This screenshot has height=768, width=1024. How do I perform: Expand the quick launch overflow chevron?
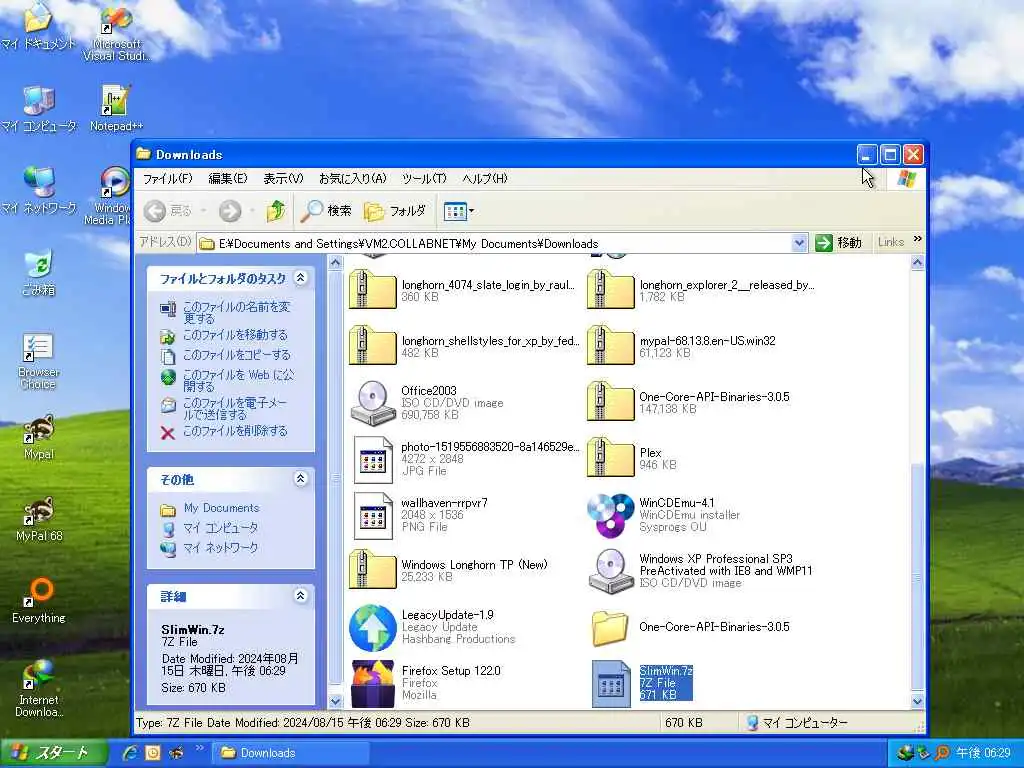(x=199, y=748)
